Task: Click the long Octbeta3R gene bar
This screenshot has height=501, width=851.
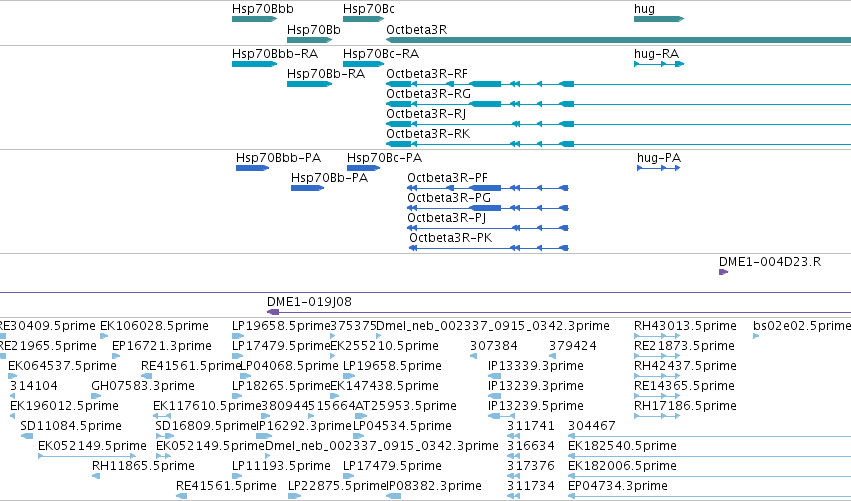Action: 618,40
